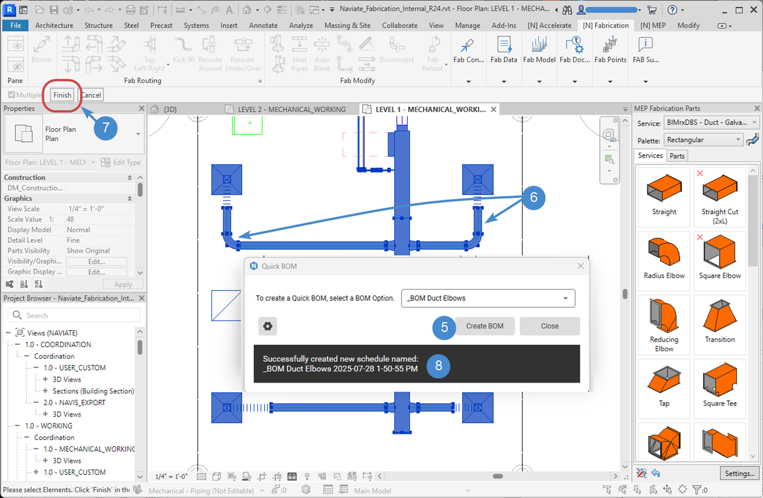Switch to Parts tab in Fabrication panel
This screenshot has height=498, width=763.
[x=677, y=156]
